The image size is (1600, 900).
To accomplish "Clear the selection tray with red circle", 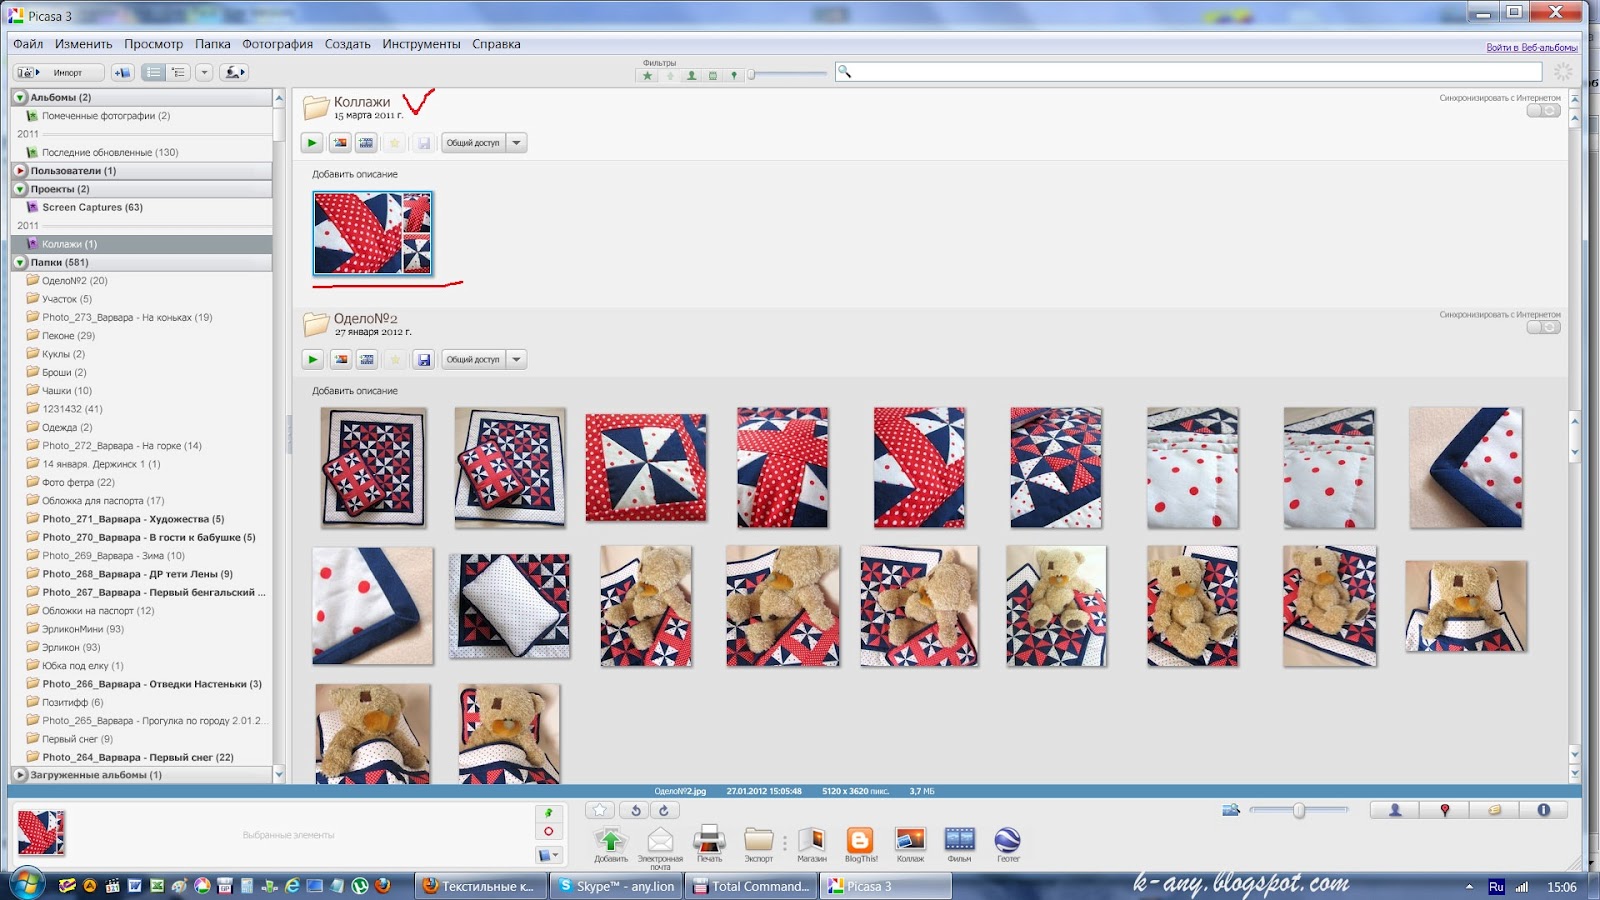I will coord(549,831).
